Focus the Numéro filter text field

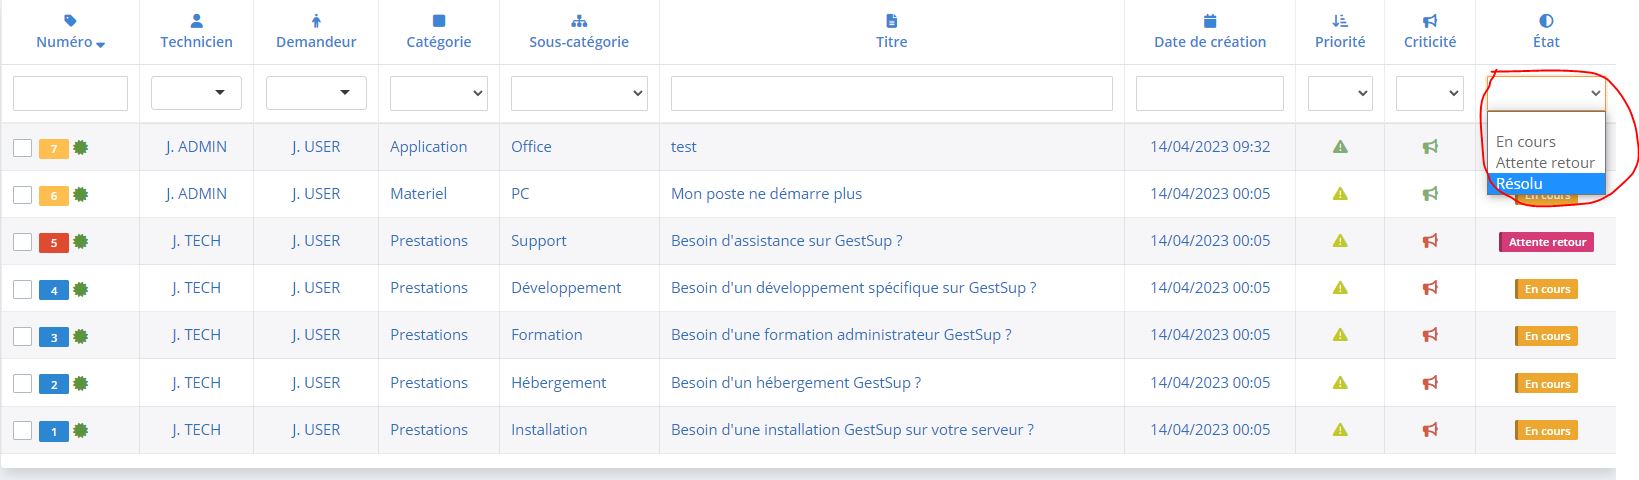click(x=70, y=93)
